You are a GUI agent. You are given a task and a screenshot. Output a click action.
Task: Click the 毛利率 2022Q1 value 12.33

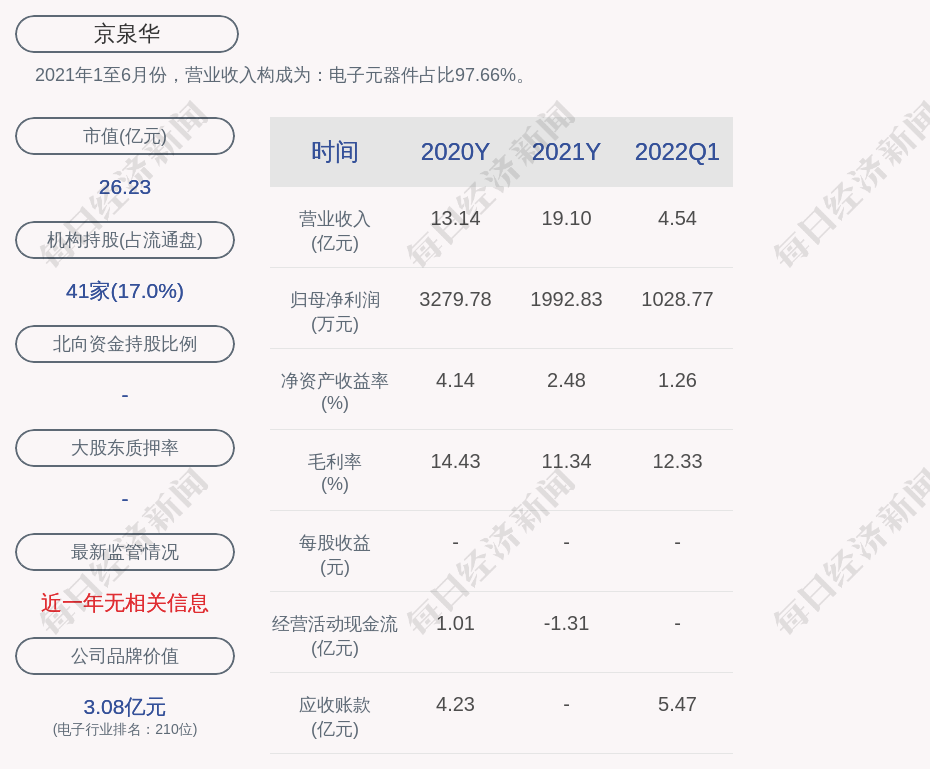tap(677, 461)
